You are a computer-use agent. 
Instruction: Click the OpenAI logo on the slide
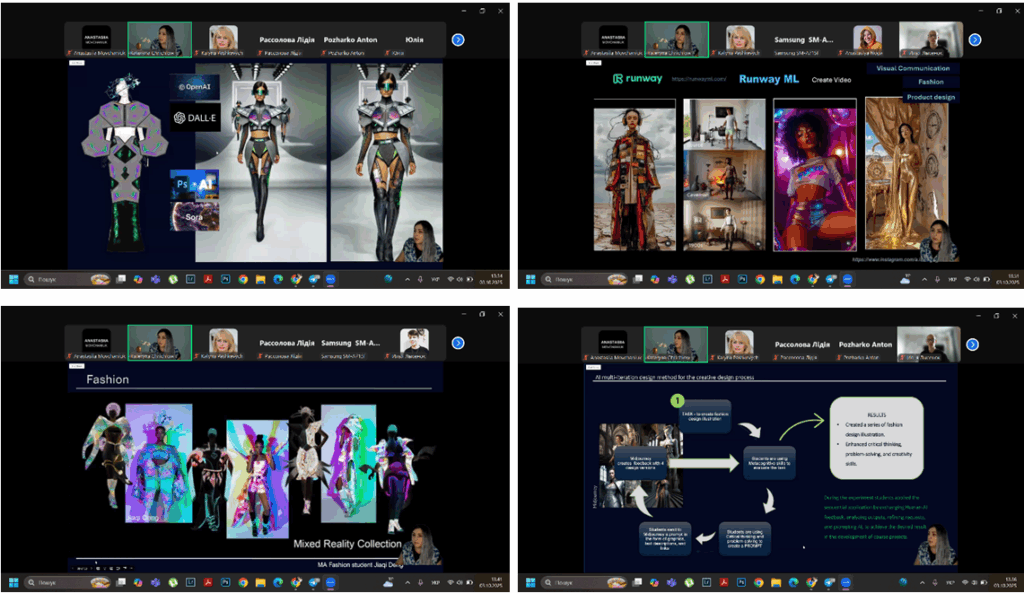coord(194,87)
